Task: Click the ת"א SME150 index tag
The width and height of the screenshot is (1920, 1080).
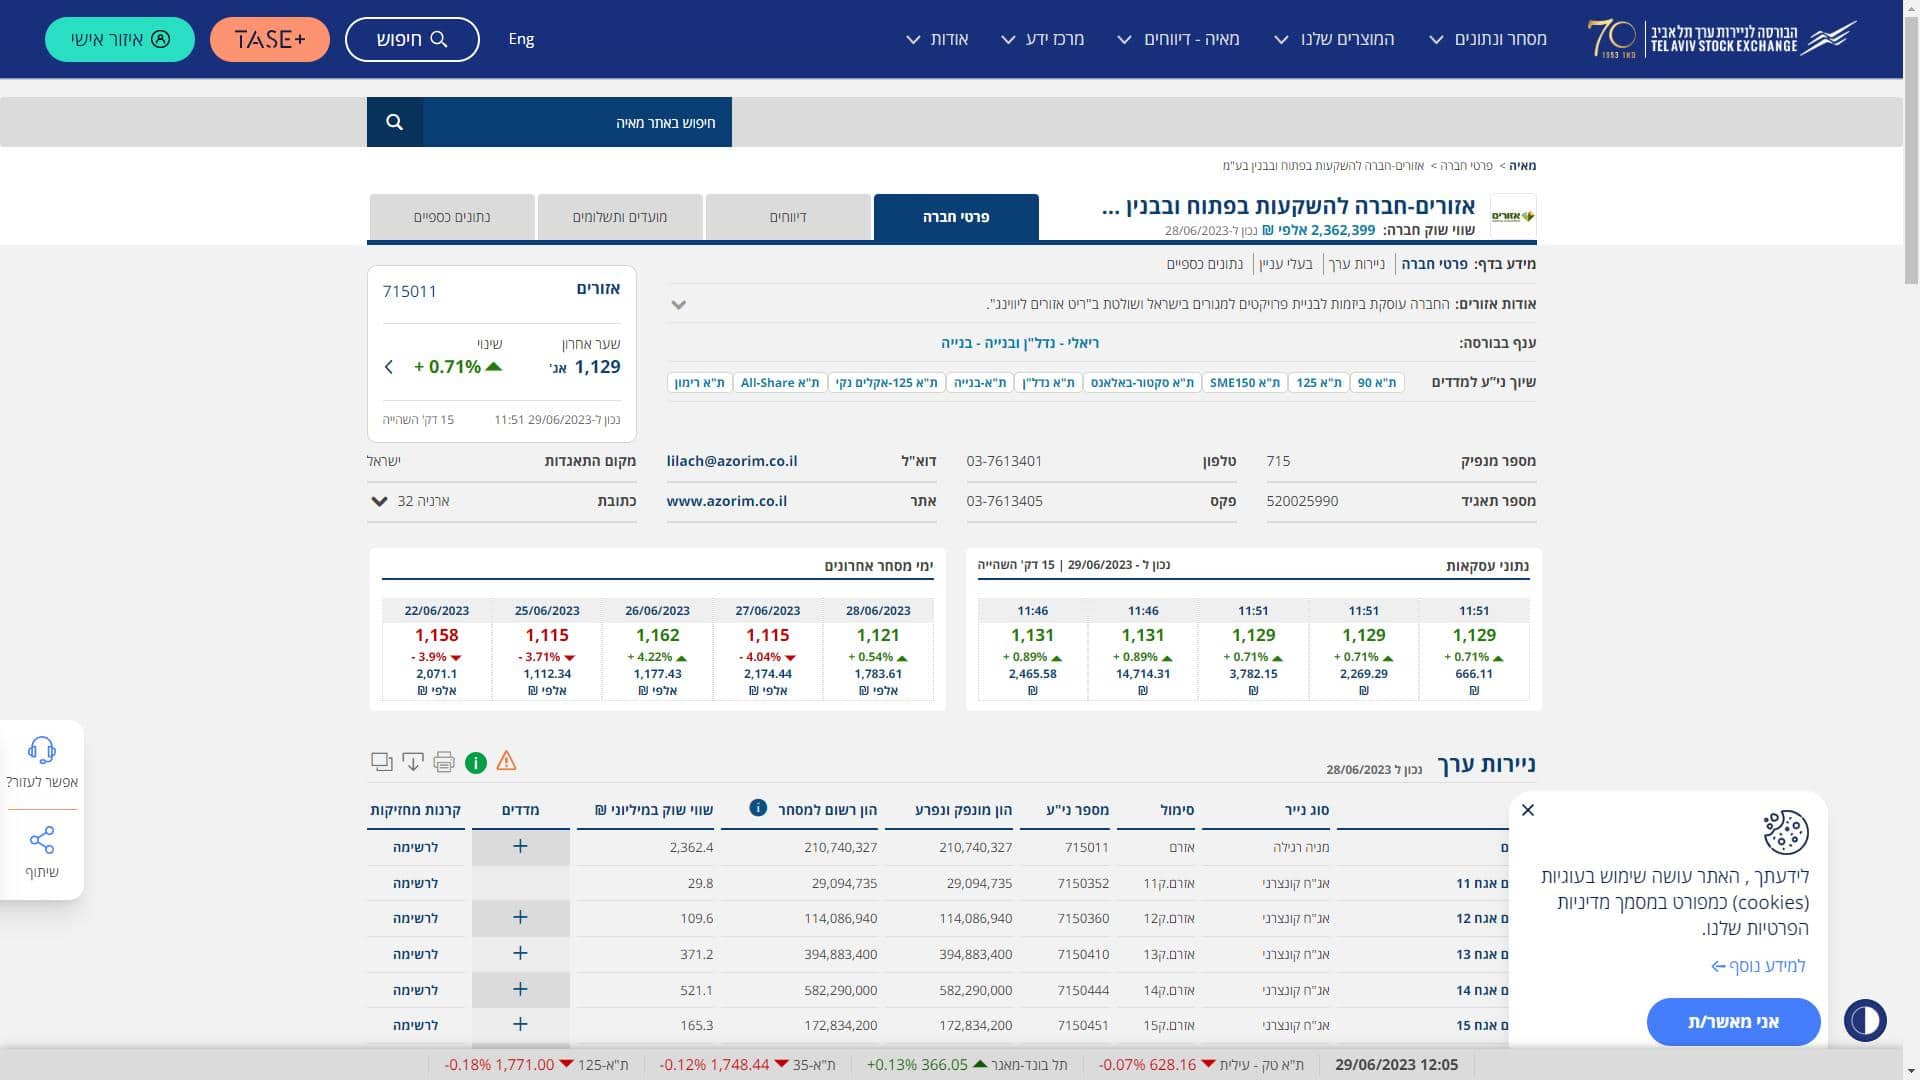Action: (x=1245, y=383)
